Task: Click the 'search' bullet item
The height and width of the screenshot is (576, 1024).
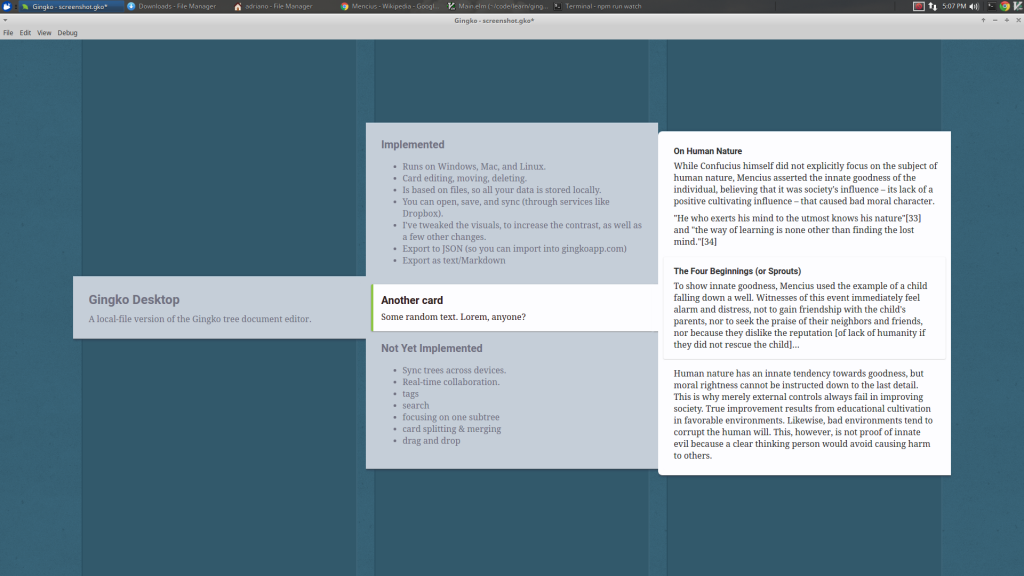Action: (x=415, y=406)
